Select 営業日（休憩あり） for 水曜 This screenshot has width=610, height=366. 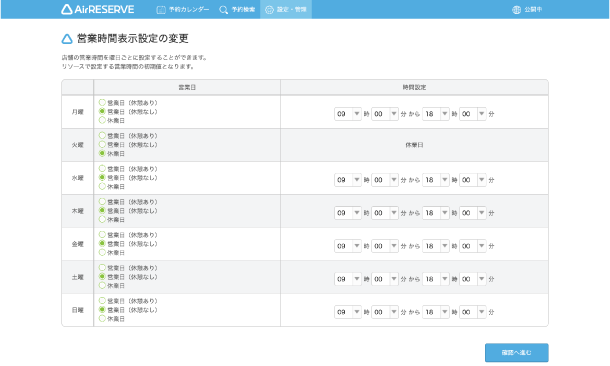click(102, 168)
